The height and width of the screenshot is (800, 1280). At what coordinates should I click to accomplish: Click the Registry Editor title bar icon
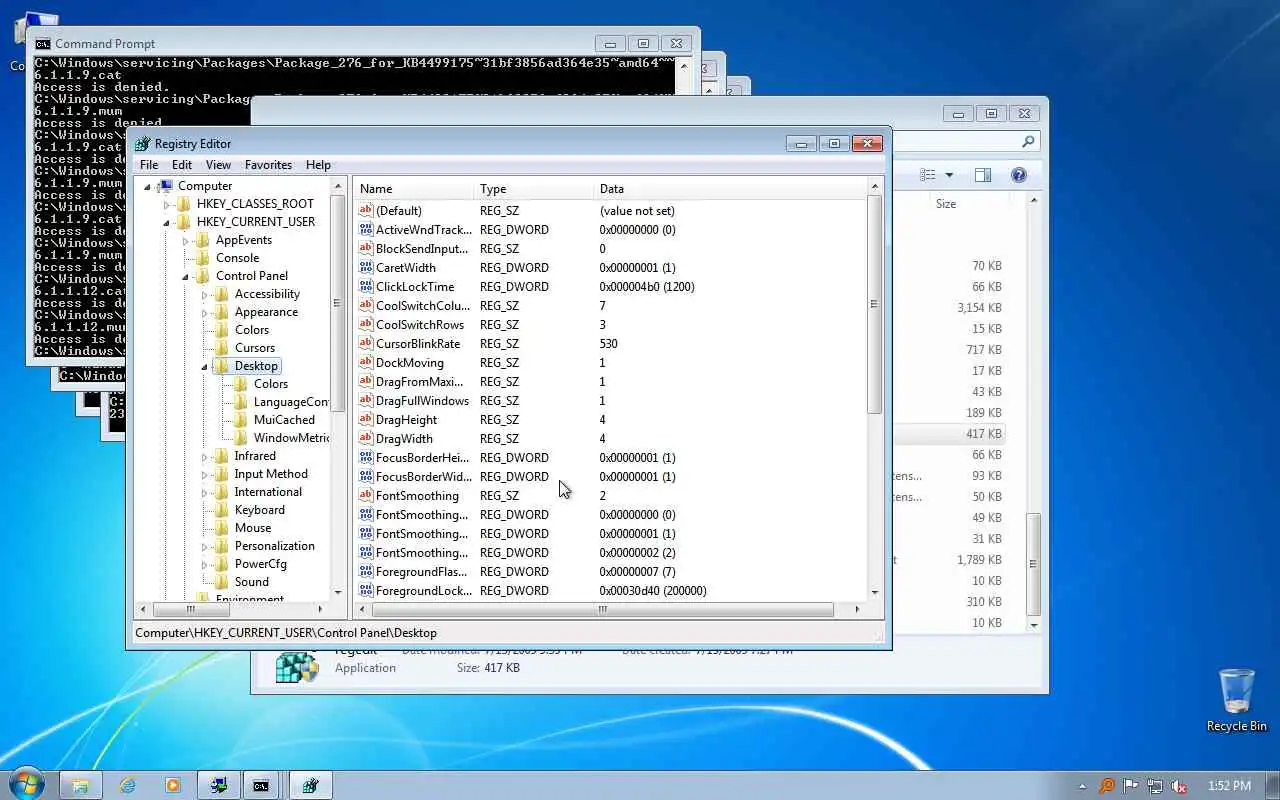point(143,144)
